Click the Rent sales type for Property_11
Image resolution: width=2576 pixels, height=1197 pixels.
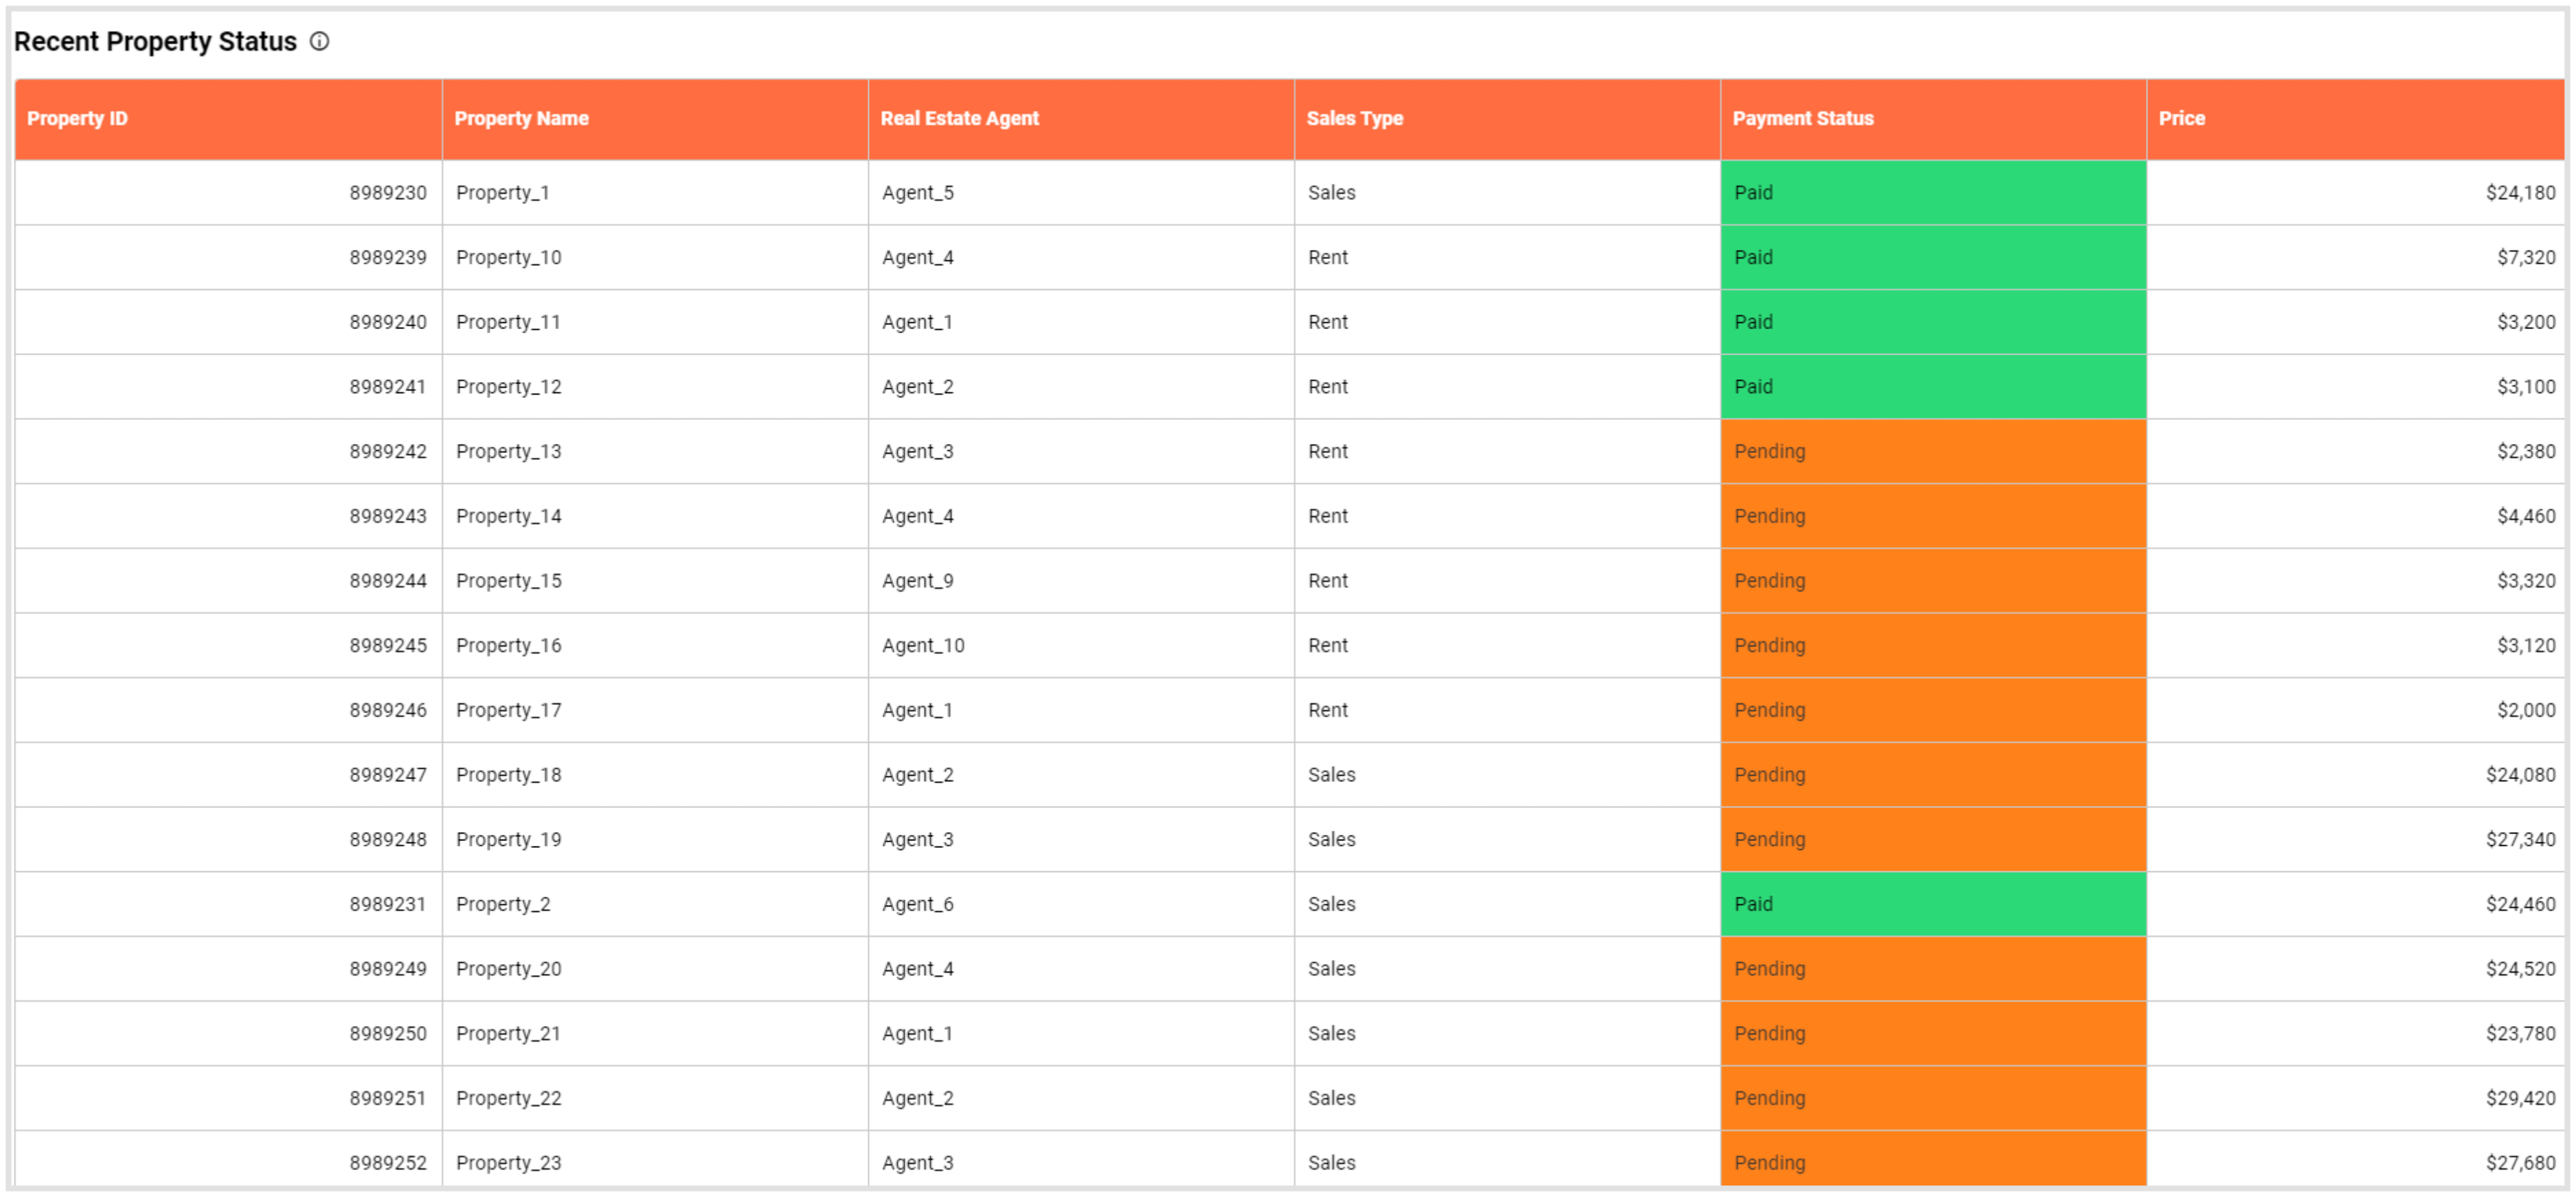pos(1327,322)
